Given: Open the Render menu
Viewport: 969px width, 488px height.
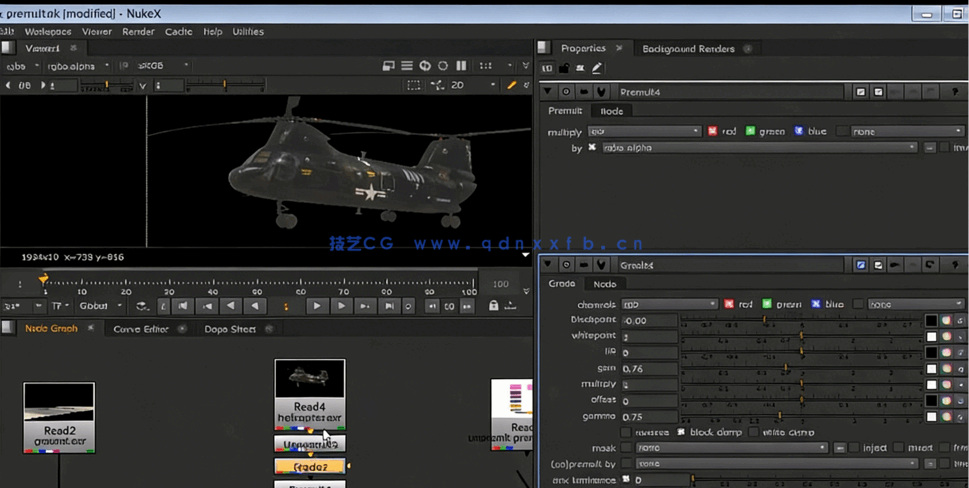Looking at the screenshot, I should pos(138,32).
